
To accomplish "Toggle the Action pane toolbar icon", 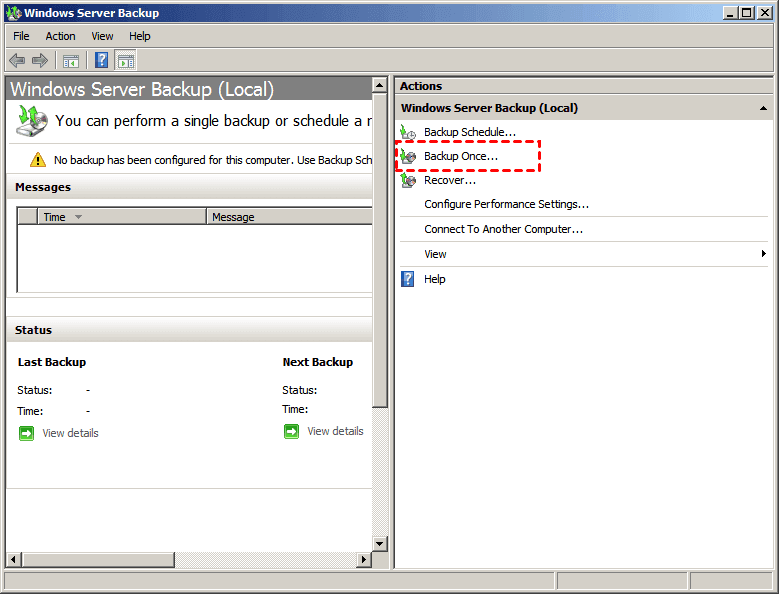I will pyautogui.click(x=126, y=61).
